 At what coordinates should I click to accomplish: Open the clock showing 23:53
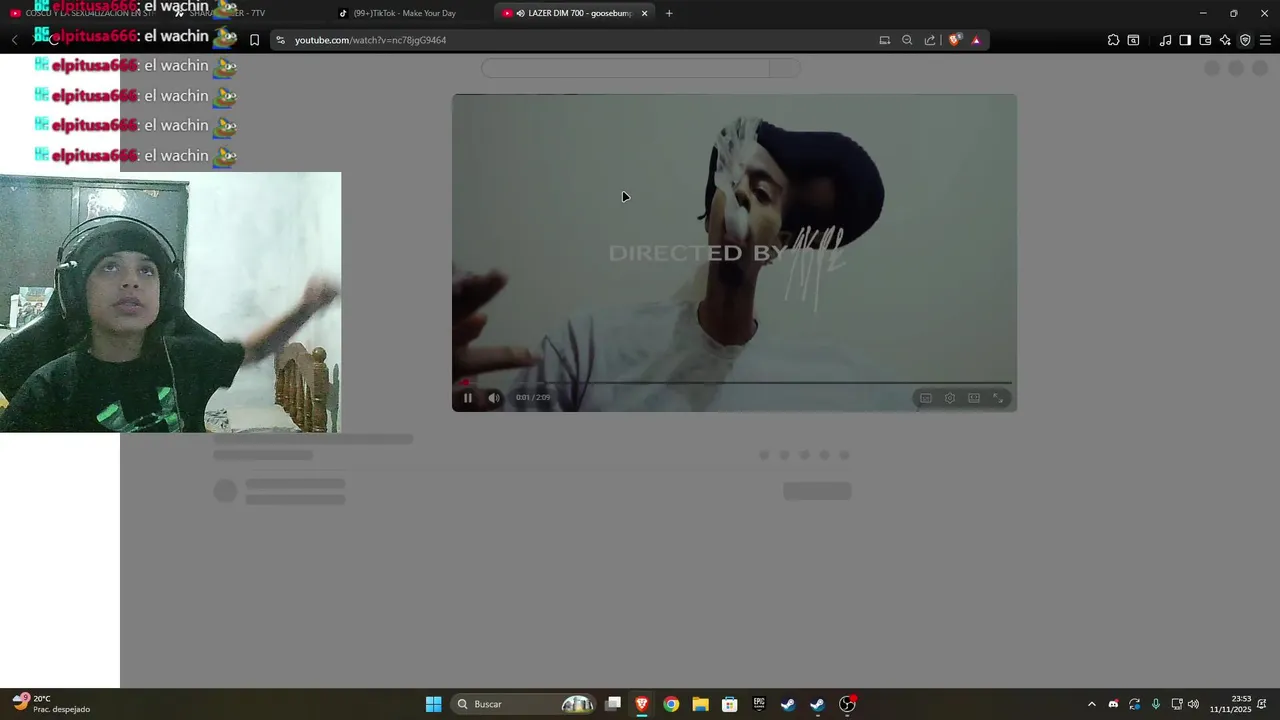click(1230, 704)
